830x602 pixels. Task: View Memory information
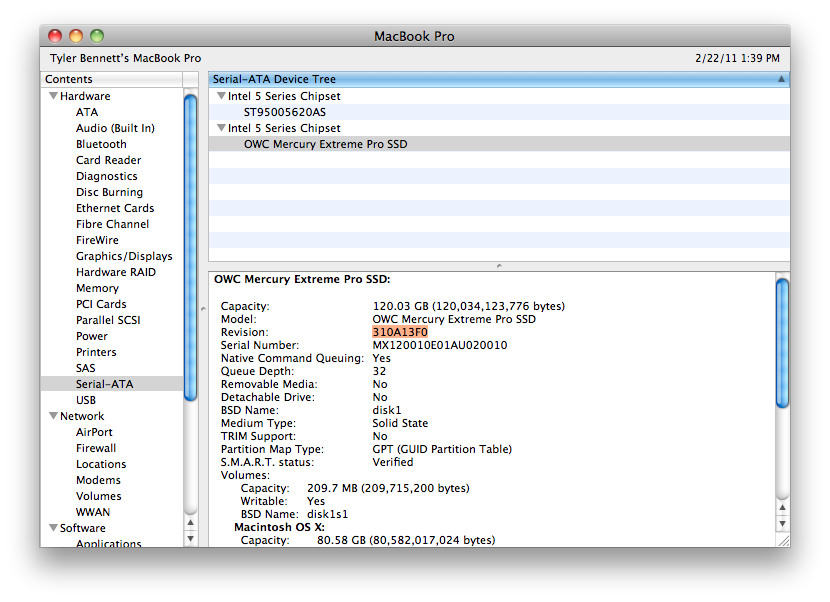coord(97,288)
